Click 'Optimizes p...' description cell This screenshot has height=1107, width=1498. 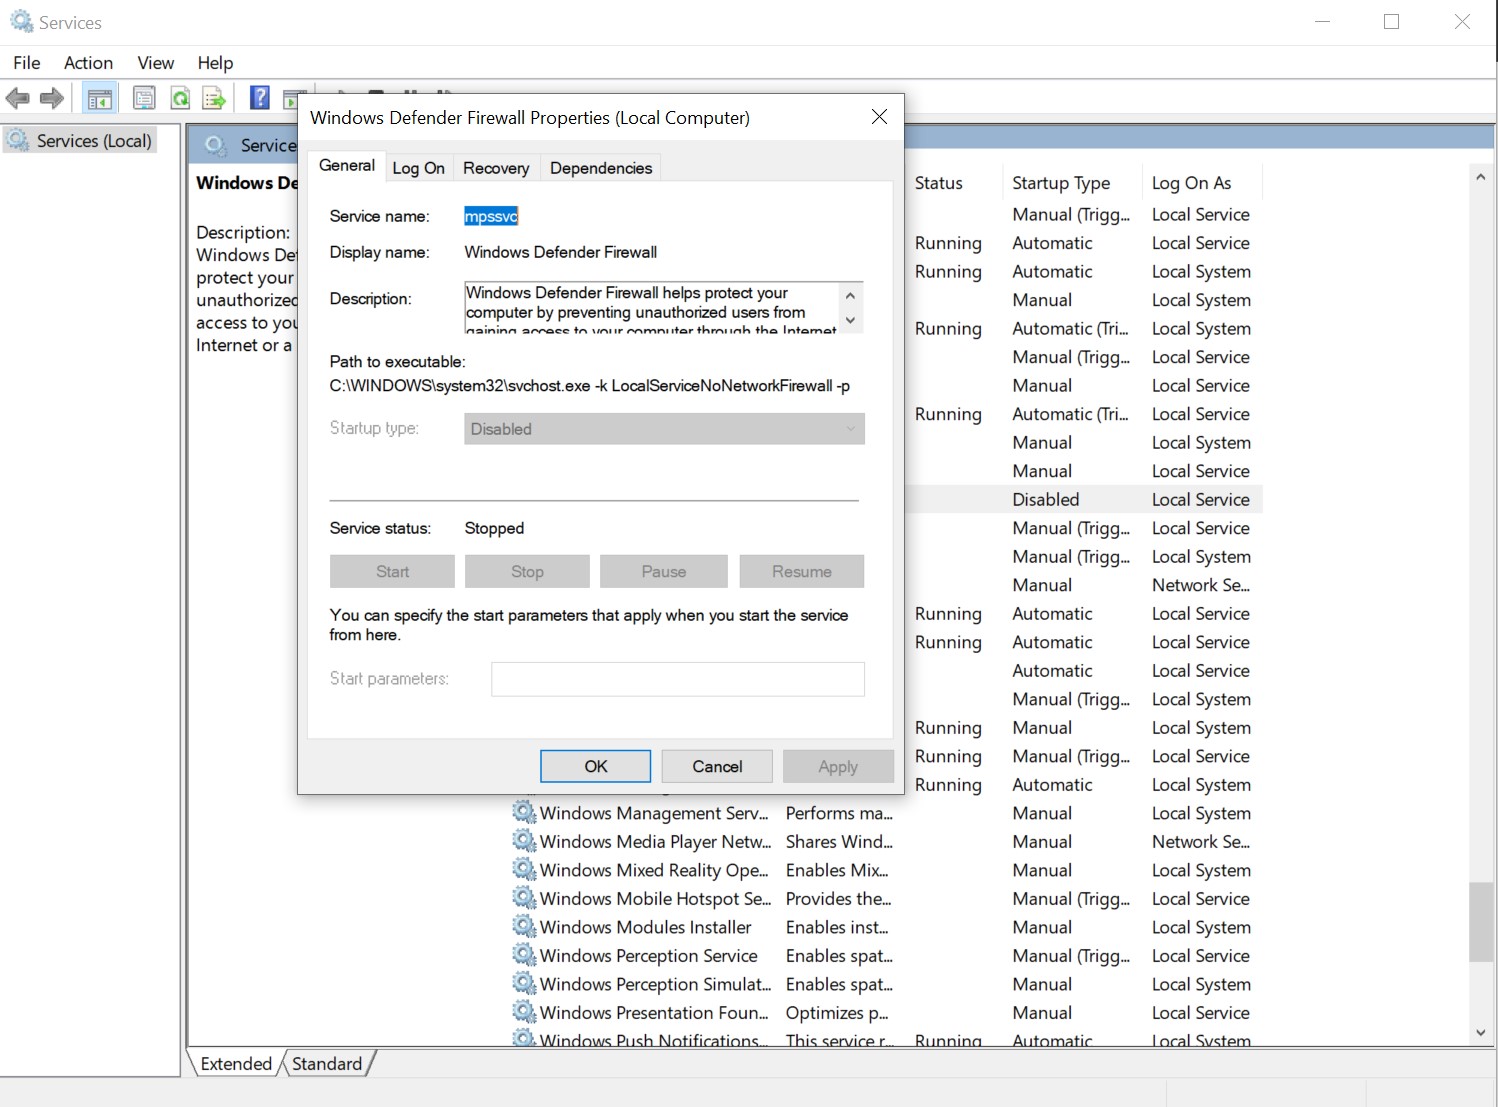pos(837,1012)
